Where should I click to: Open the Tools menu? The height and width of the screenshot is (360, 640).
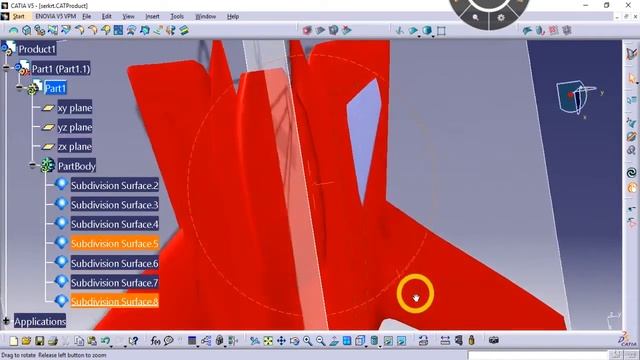coord(177,16)
